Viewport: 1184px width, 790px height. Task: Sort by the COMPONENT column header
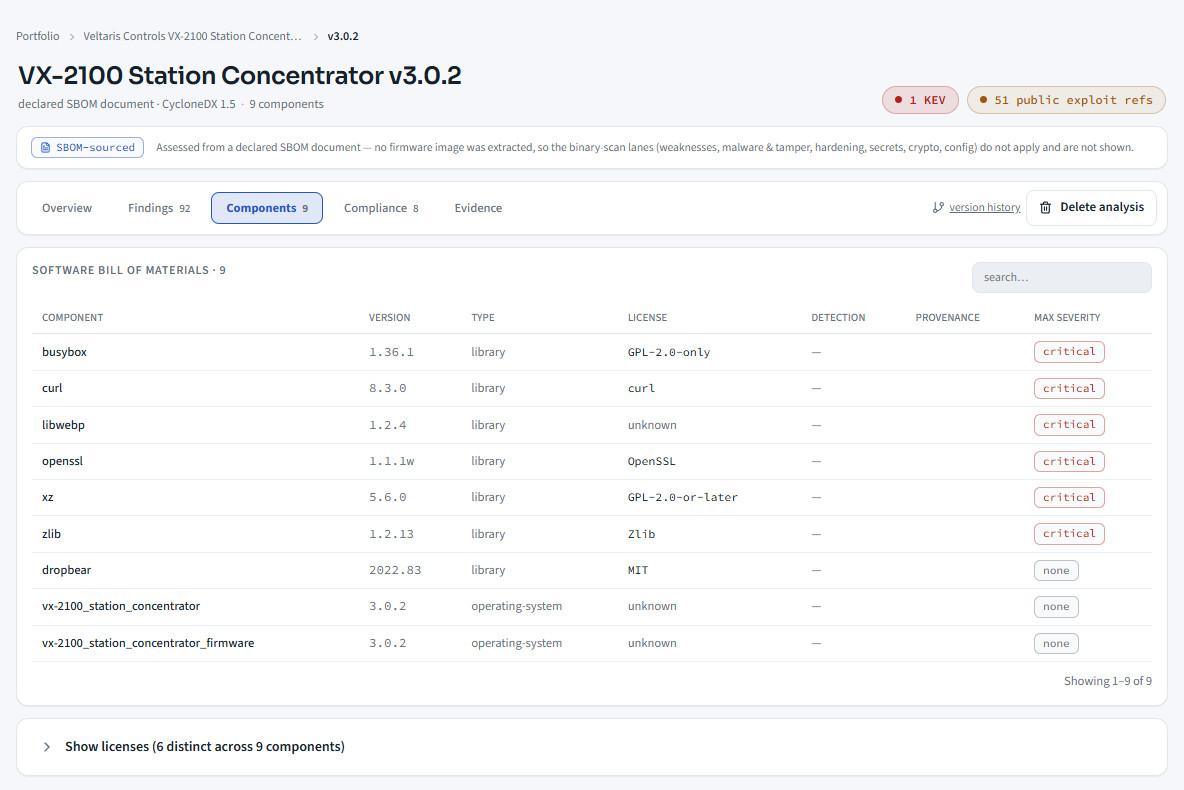coord(72,318)
